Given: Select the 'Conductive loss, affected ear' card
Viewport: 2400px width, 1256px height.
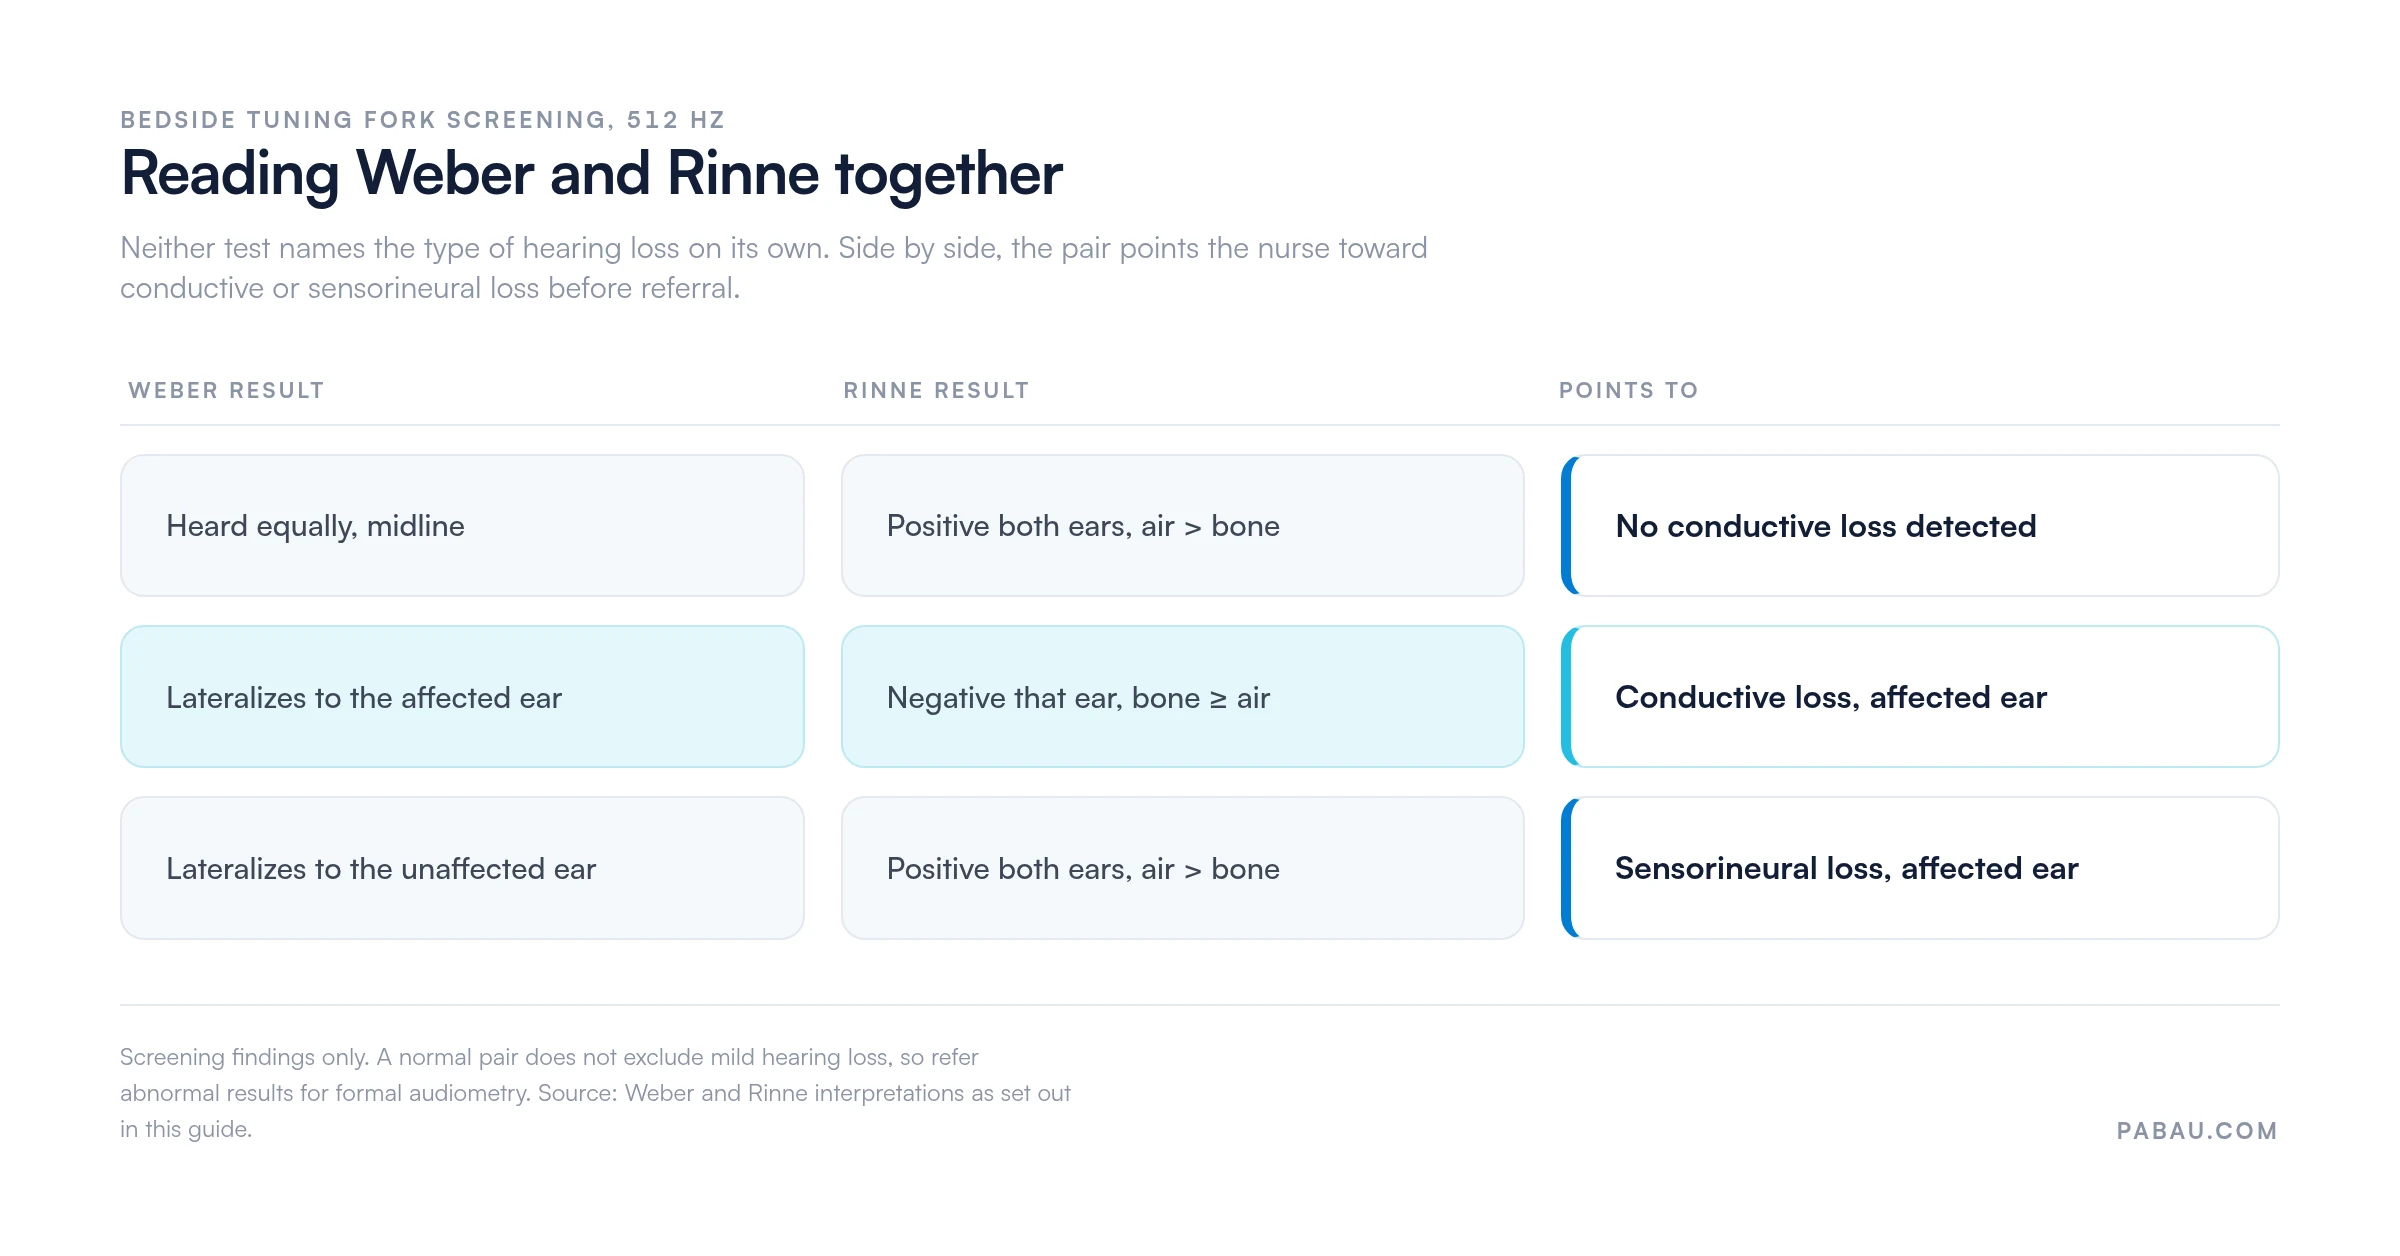Looking at the screenshot, I should 1920,697.
